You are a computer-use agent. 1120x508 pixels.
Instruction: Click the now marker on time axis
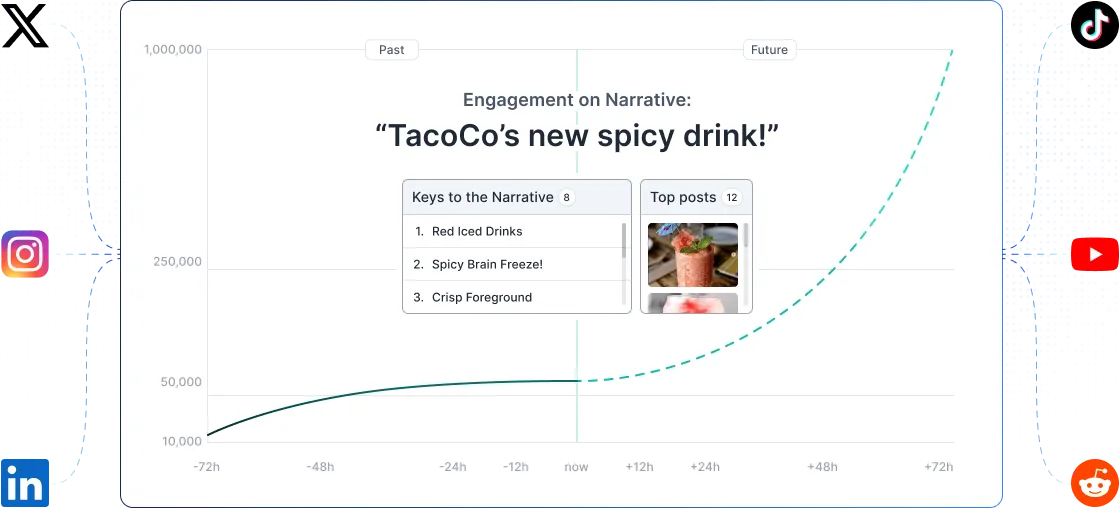[x=576, y=467]
